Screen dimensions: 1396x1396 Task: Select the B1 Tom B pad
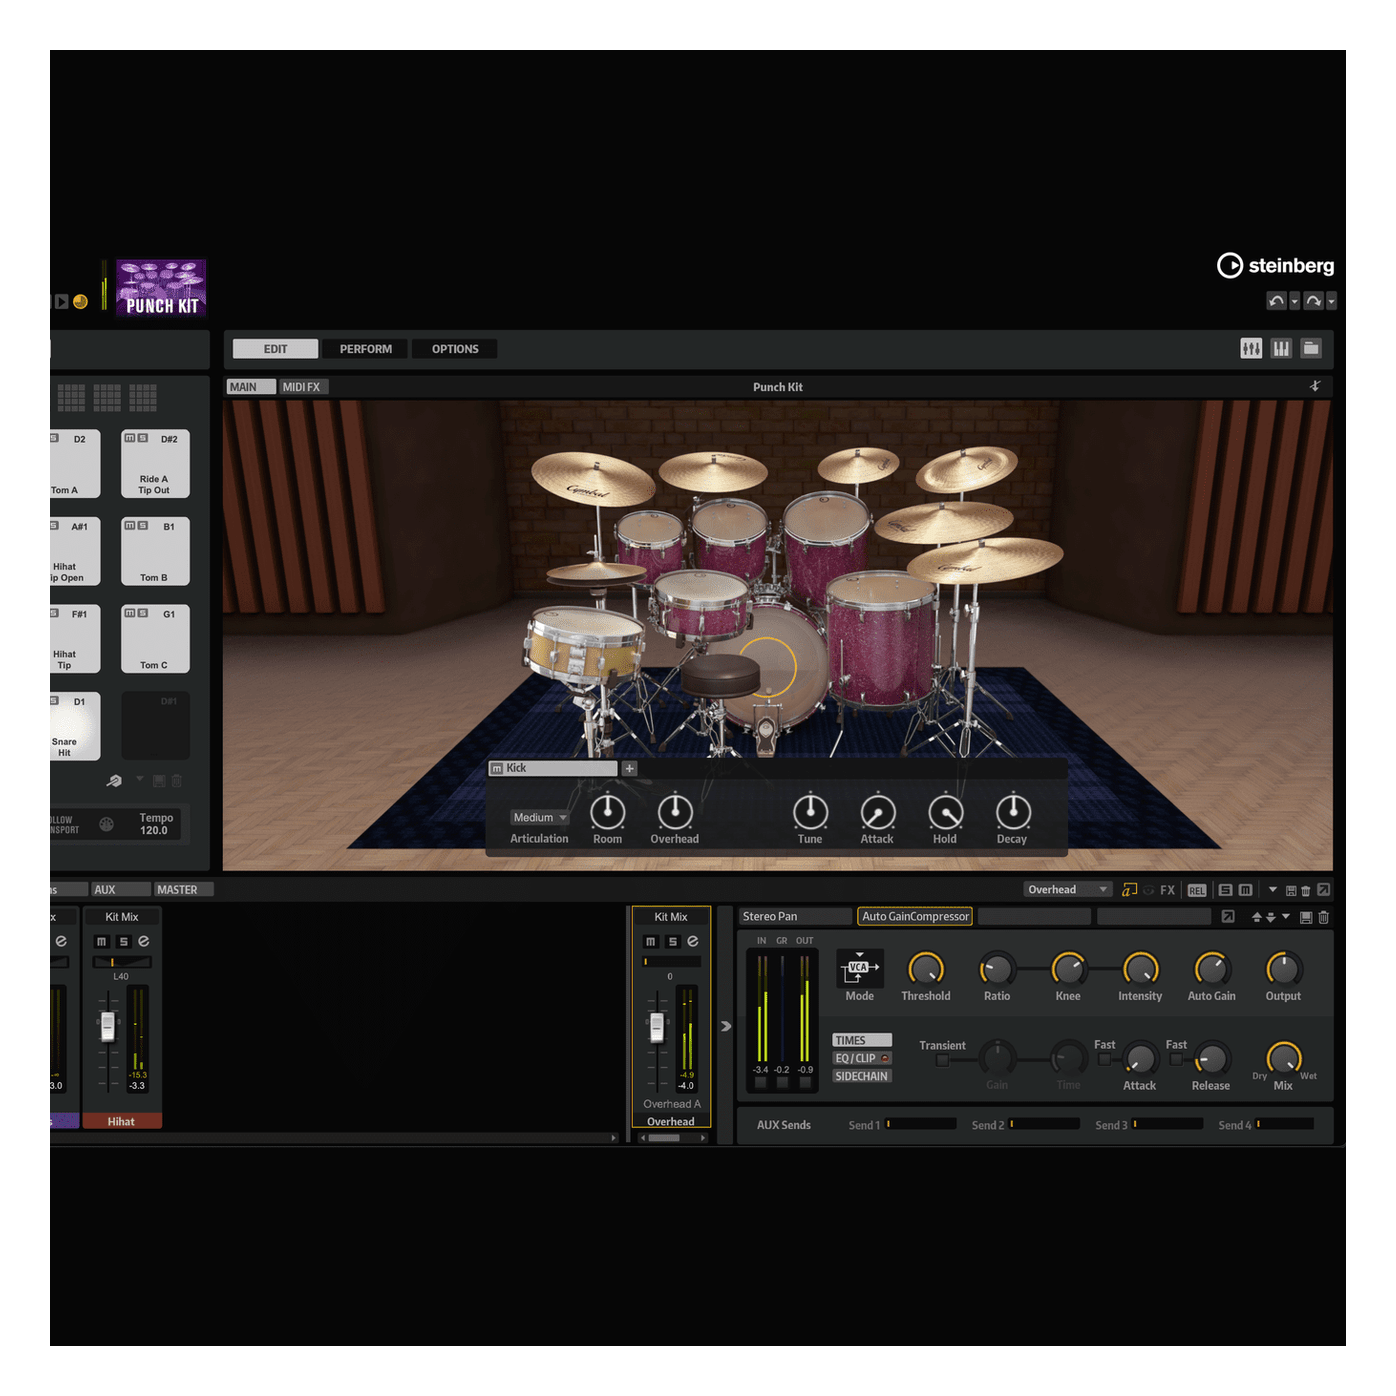(155, 551)
